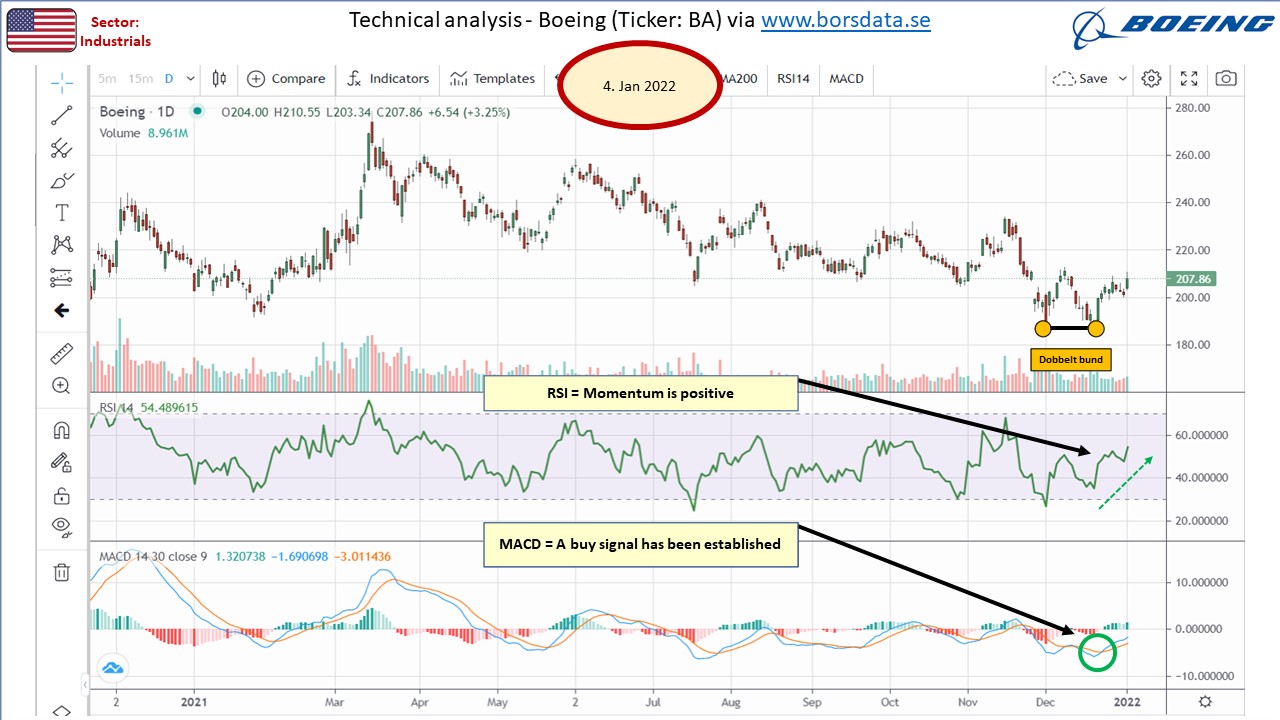Select the brush drawing tool

pyautogui.click(x=61, y=181)
